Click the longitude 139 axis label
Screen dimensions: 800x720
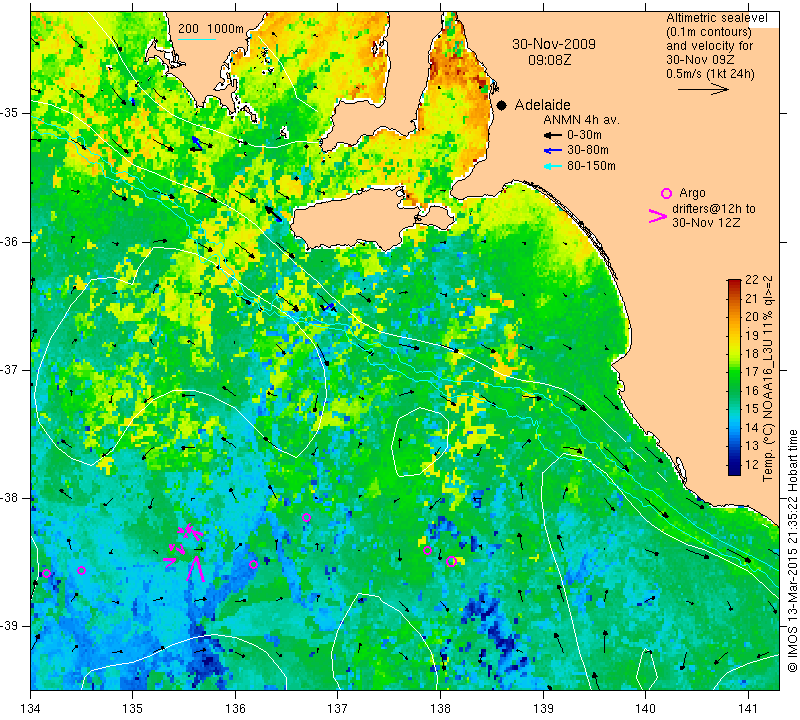(x=543, y=708)
